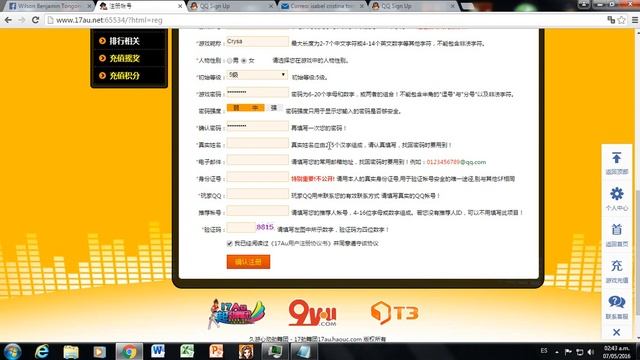
Task: Open the 17Au user registration agreement link
Action: pos(300,243)
